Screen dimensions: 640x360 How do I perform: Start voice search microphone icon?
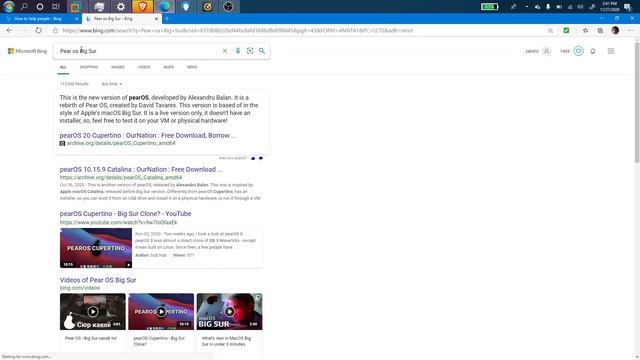[238, 51]
